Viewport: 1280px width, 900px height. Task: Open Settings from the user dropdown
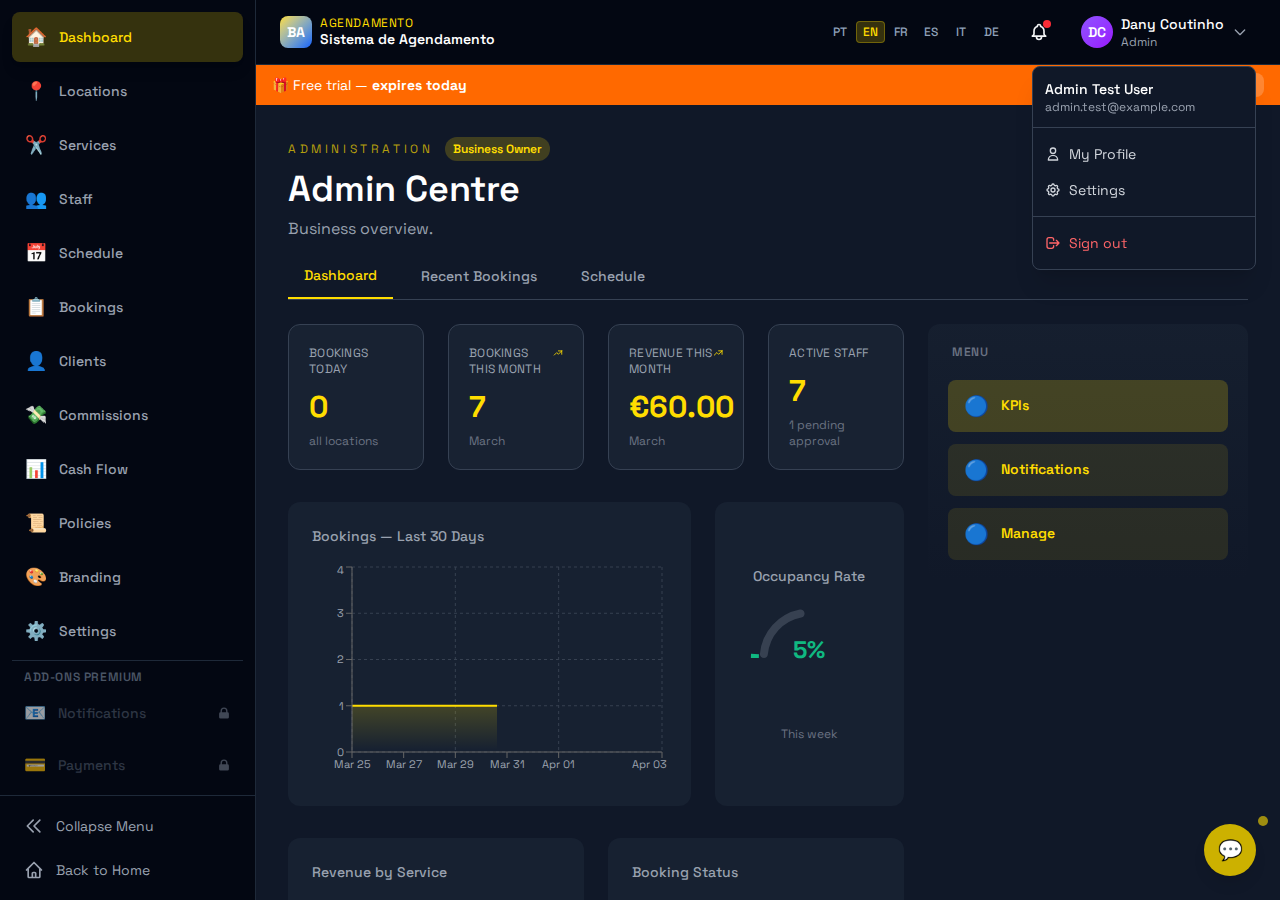[x=1144, y=190]
